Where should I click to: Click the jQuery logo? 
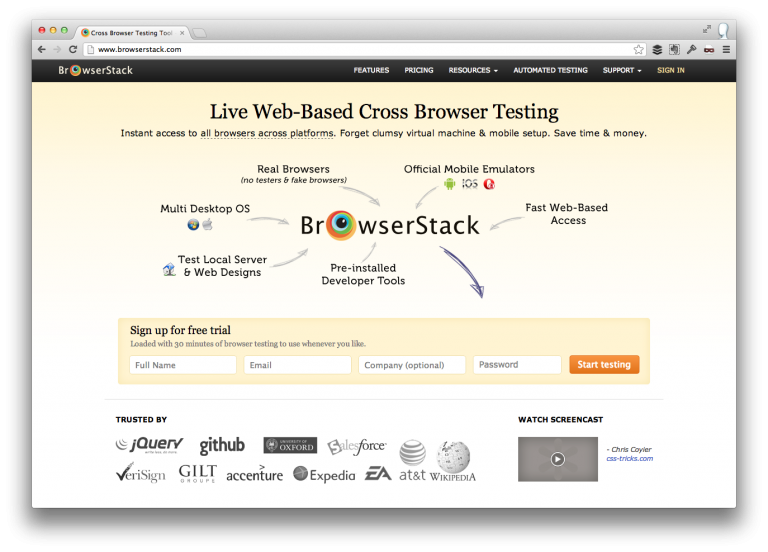point(149,445)
